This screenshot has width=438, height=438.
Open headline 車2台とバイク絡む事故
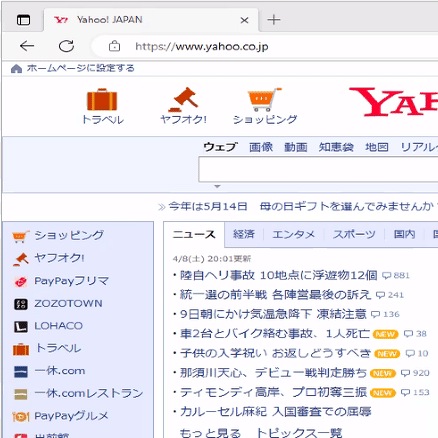pos(275,334)
